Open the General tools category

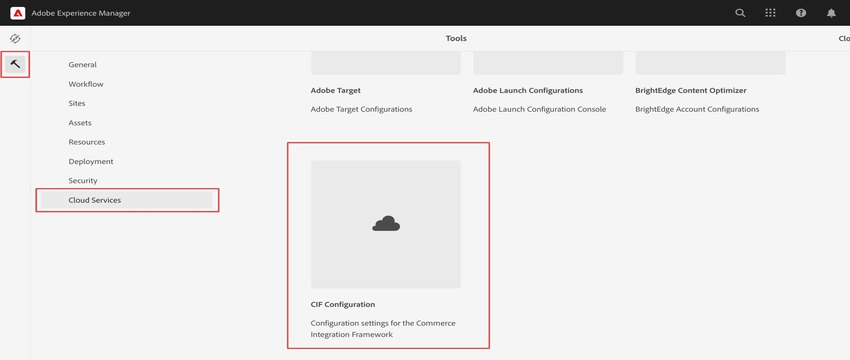click(x=82, y=65)
